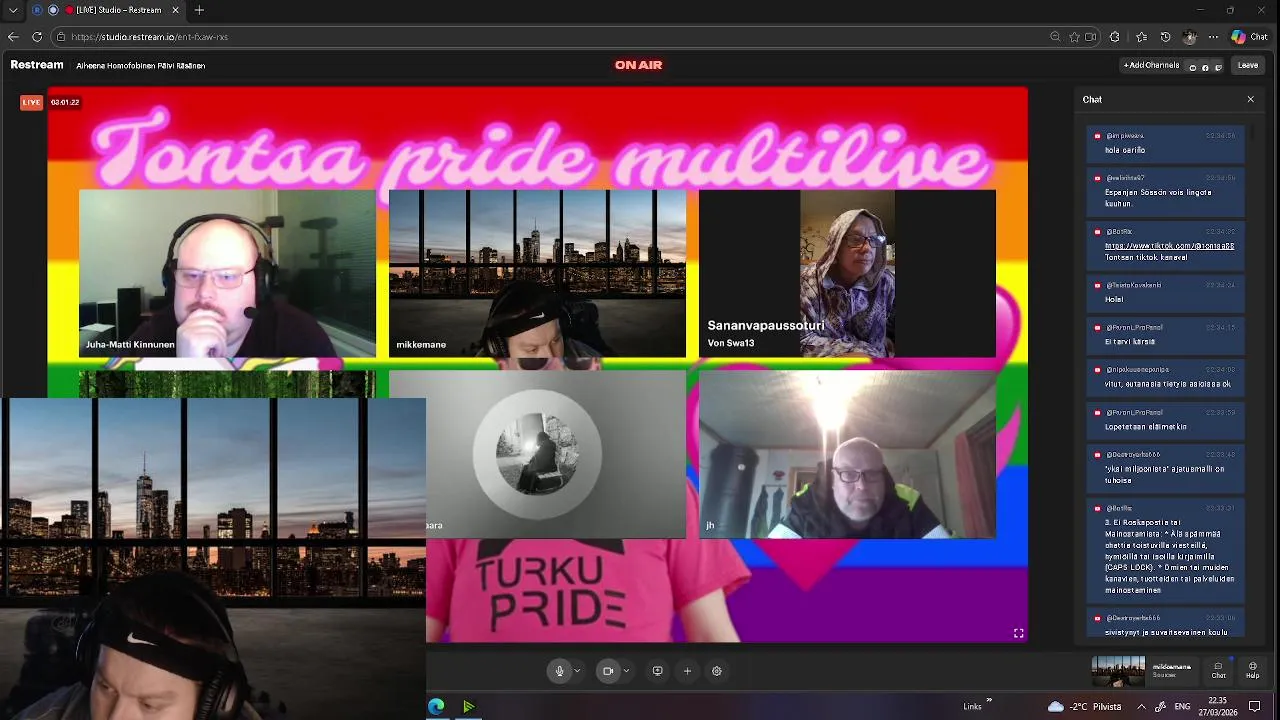Open the tab actions dropdown arrow
Screen dimensions: 1280x720
pyautogui.click(x=13, y=10)
